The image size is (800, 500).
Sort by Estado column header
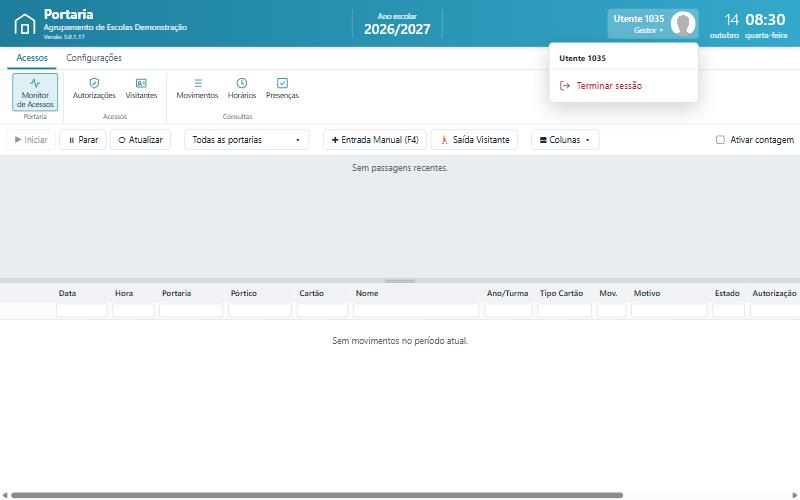tap(727, 293)
